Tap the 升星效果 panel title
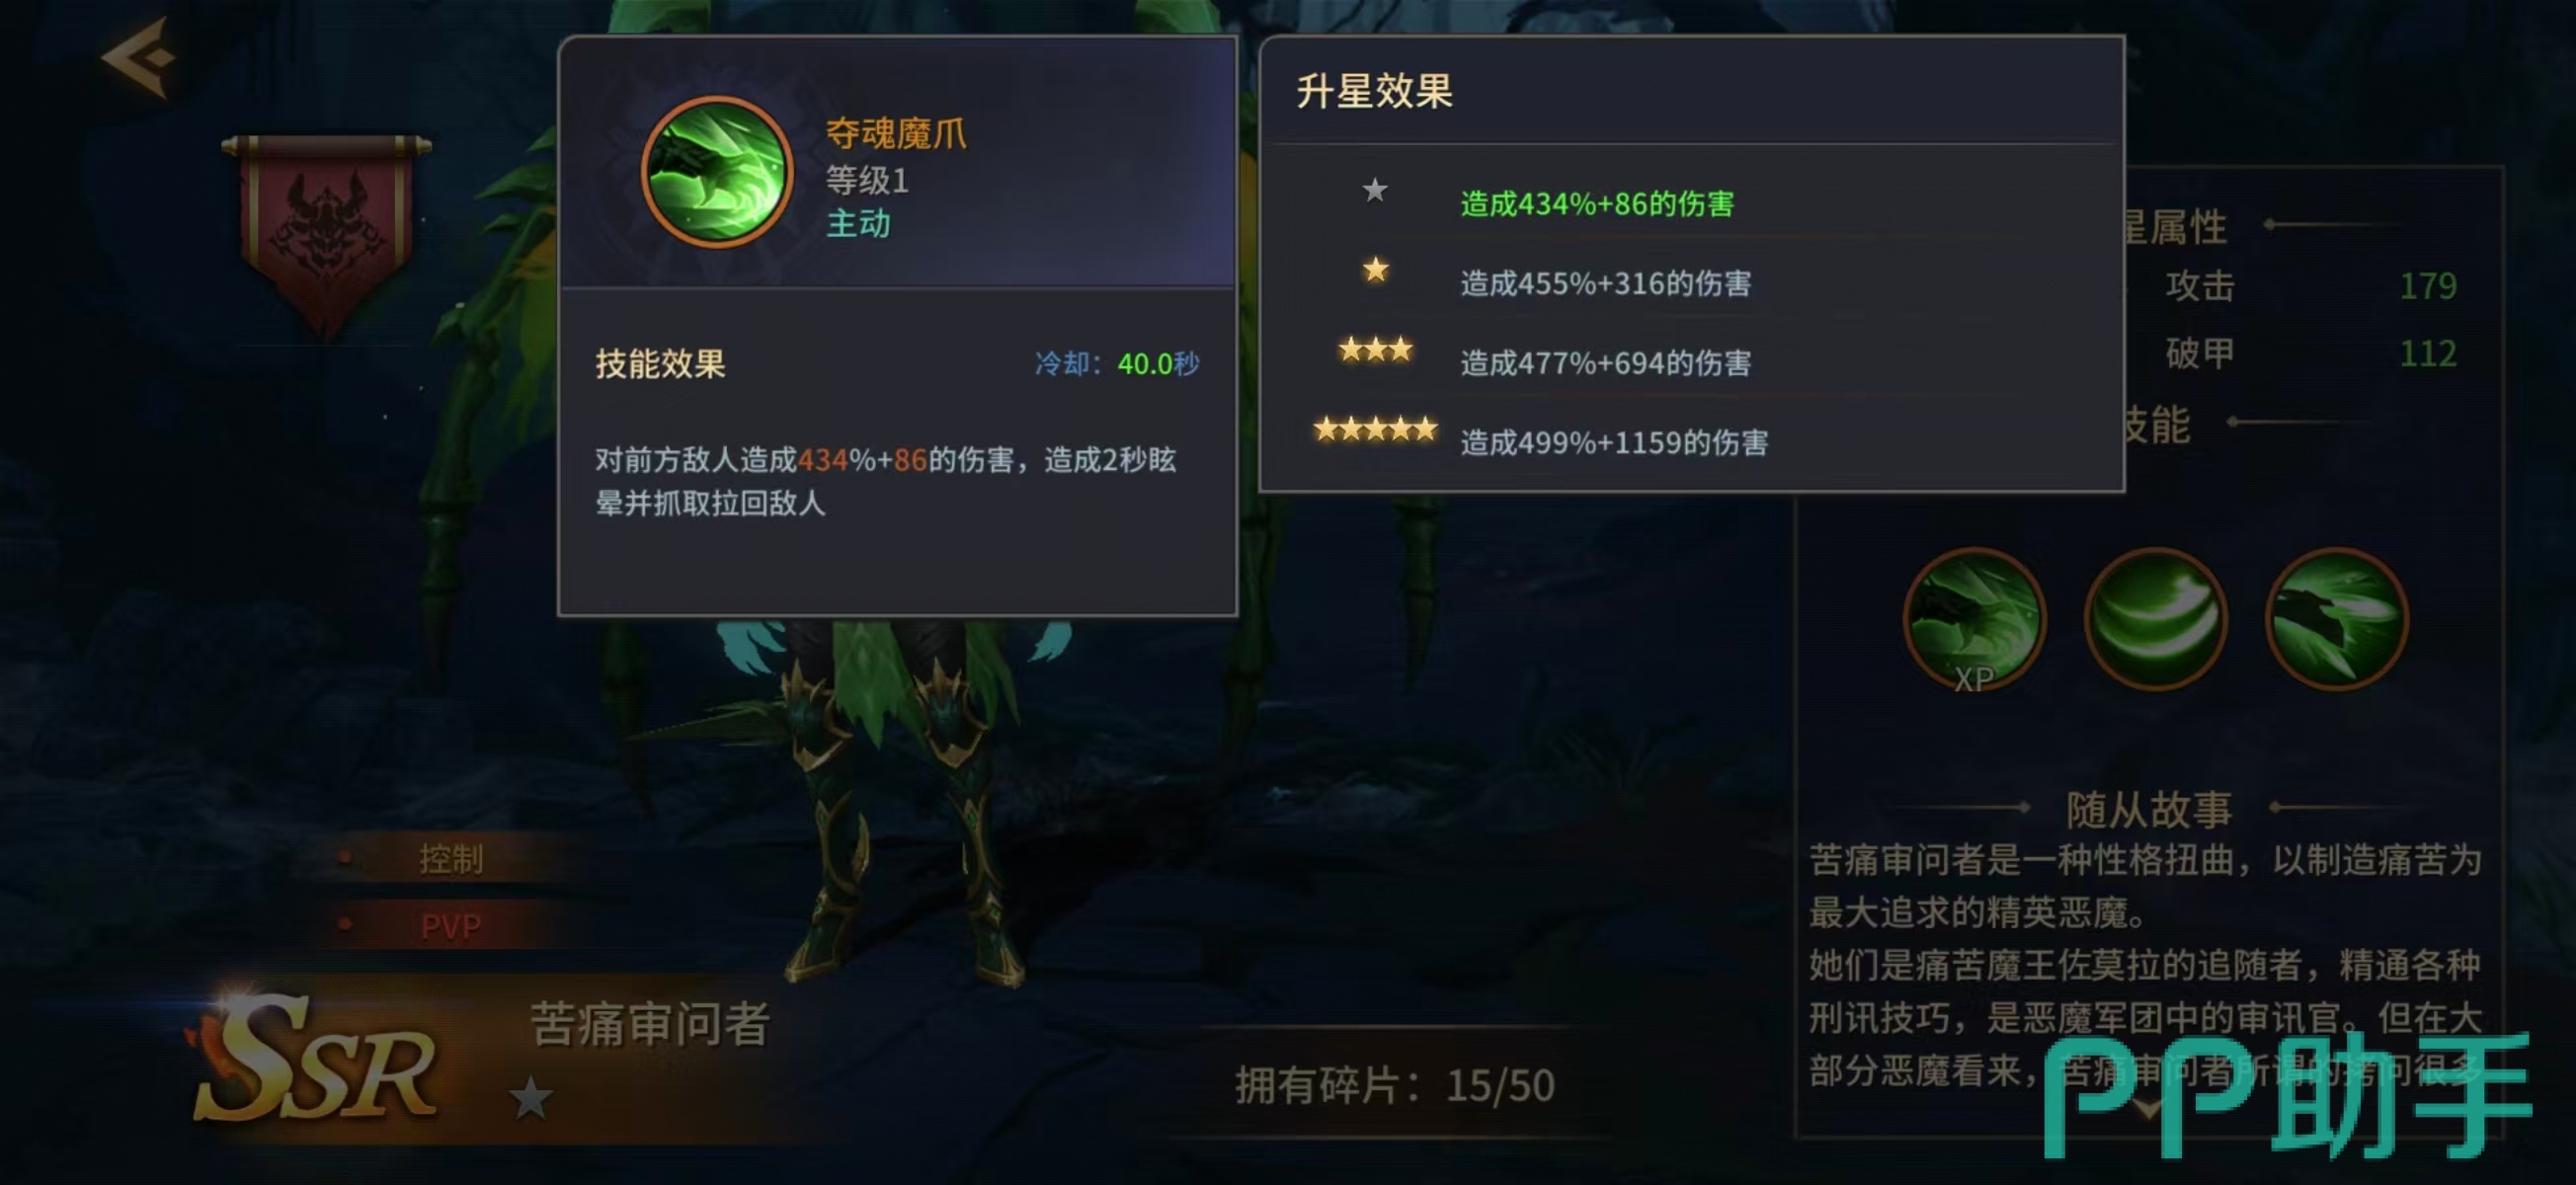This screenshot has height=1185, width=2576. click(1374, 91)
